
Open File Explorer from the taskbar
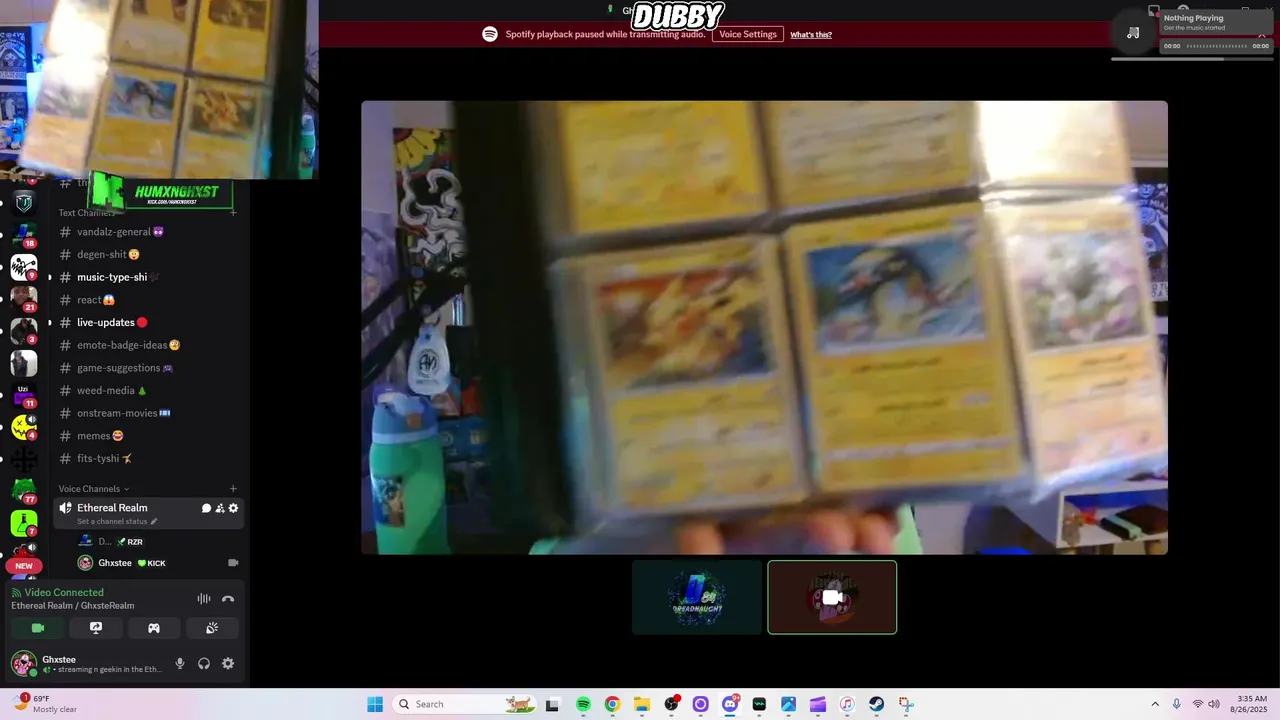pos(641,704)
